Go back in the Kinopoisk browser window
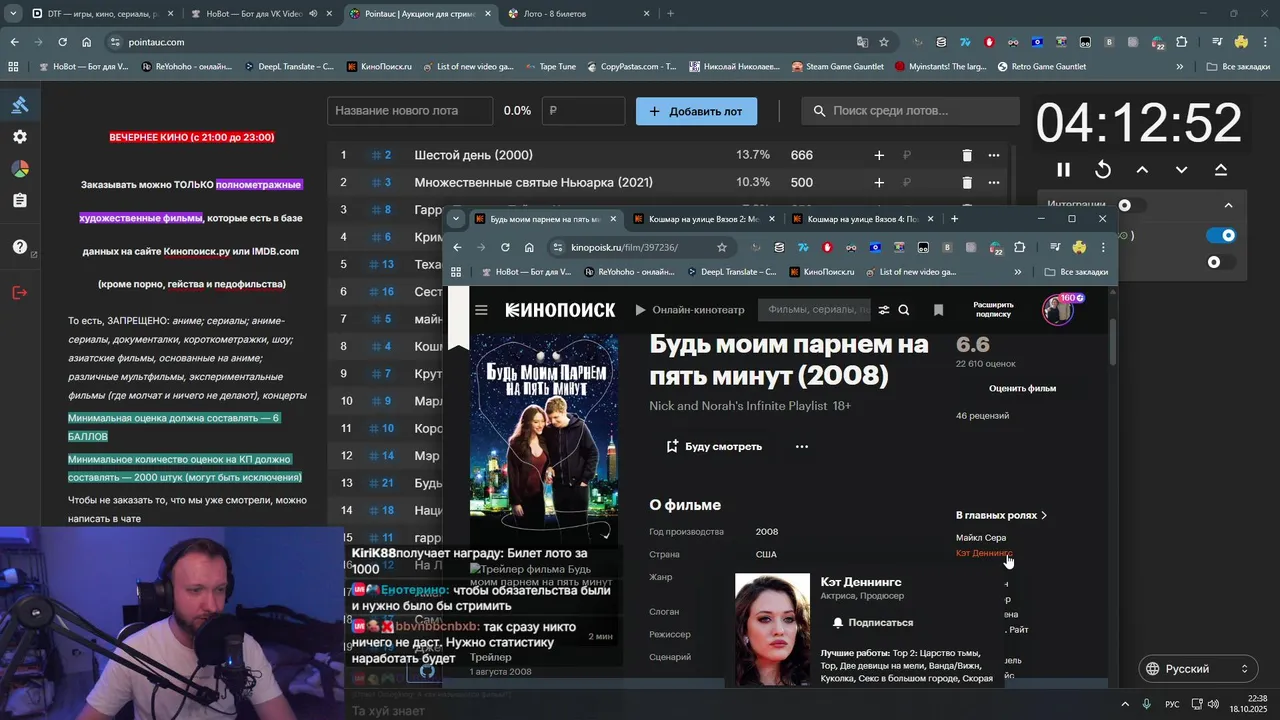Screen dimensions: 1280x720 (457, 247)
